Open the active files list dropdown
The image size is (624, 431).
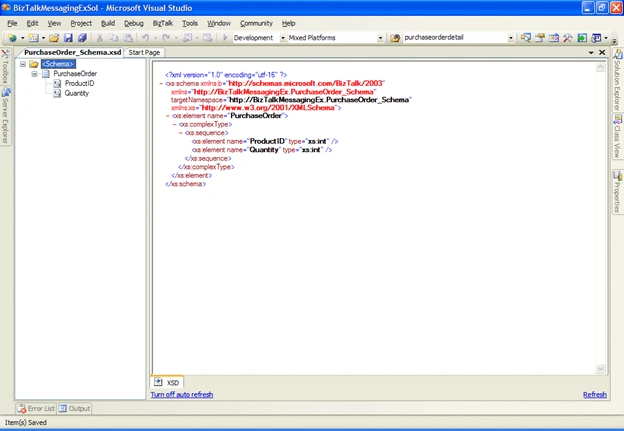tap(591, 53)
